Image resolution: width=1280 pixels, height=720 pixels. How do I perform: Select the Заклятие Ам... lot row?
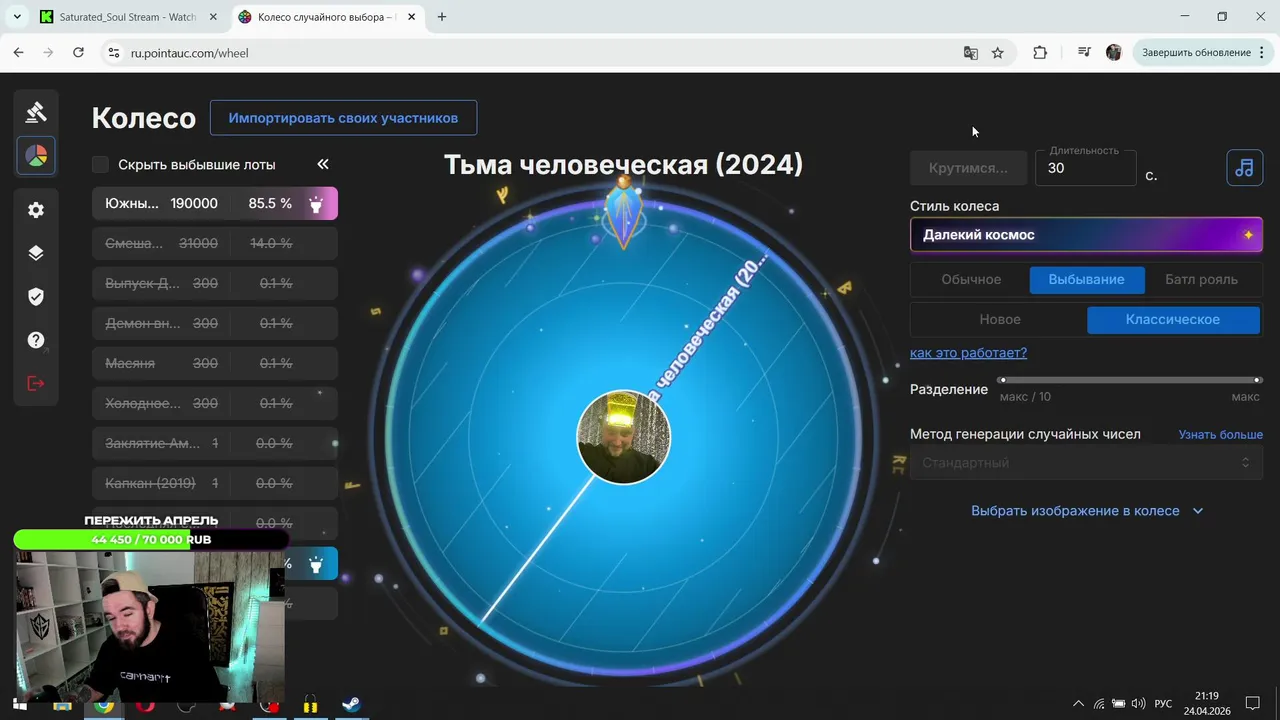point(215,444)
